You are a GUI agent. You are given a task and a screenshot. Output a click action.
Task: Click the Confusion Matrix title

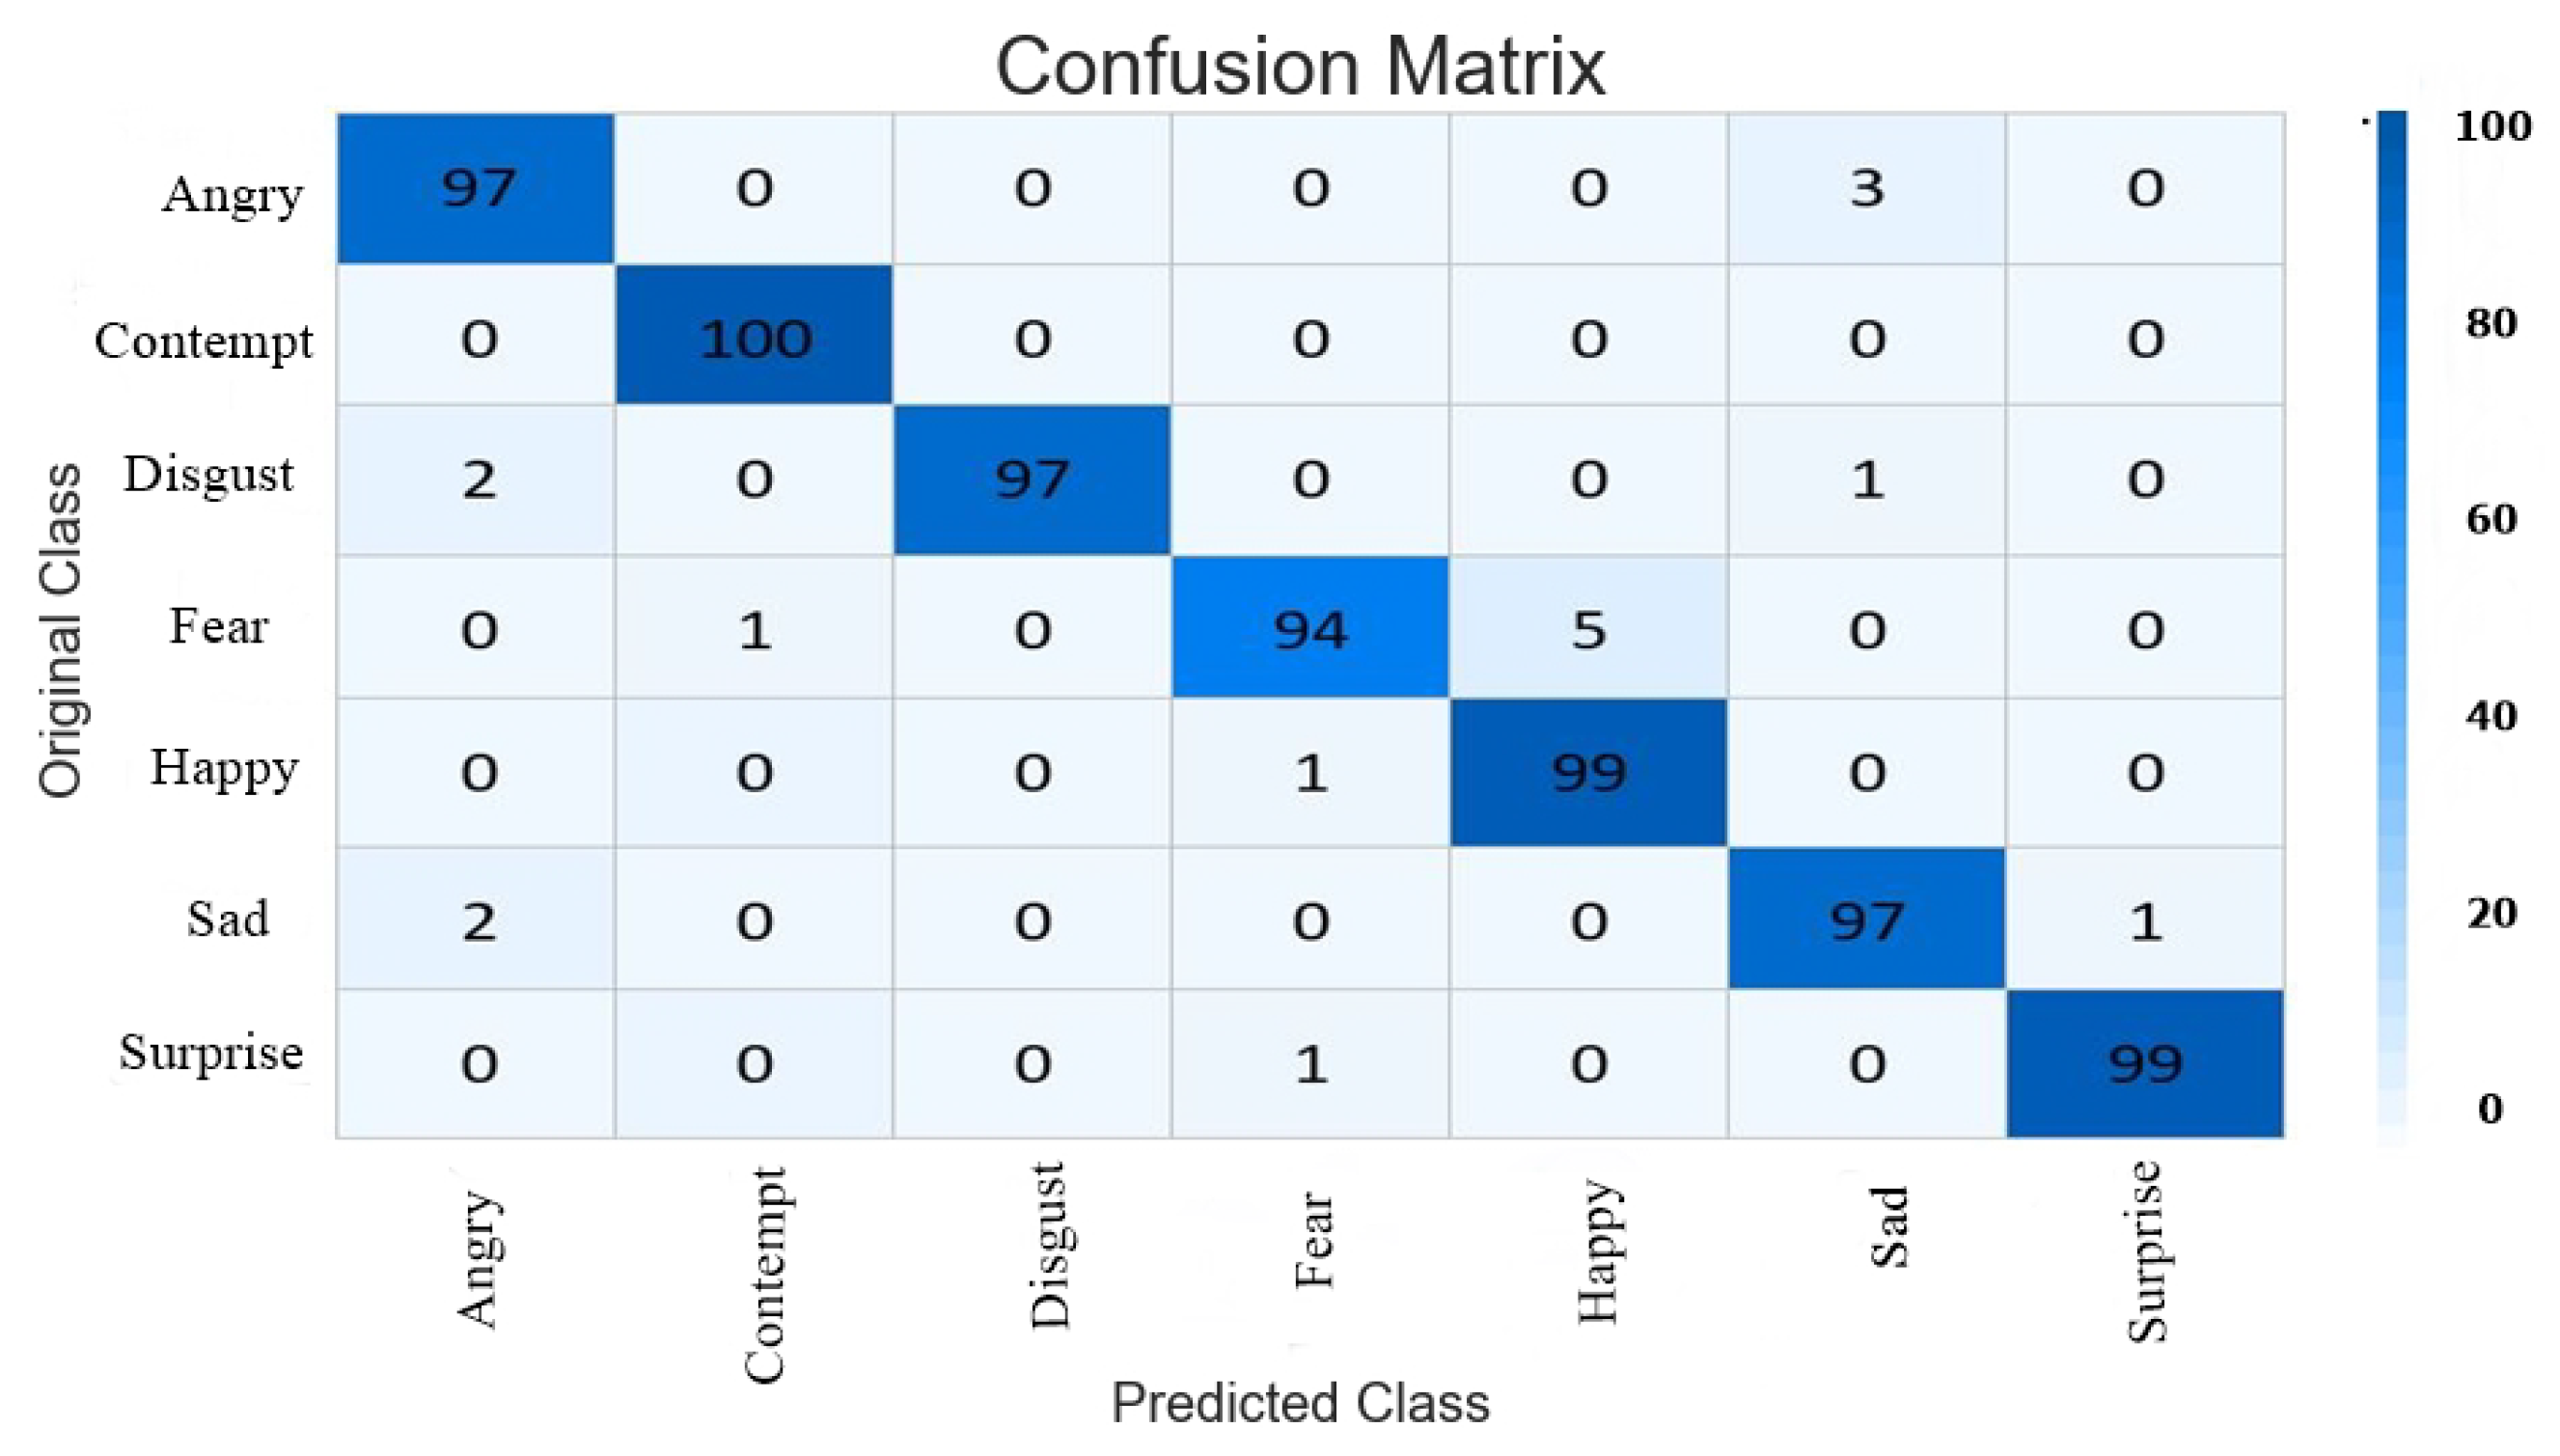pyautogui.click(x=1299, y=67)
